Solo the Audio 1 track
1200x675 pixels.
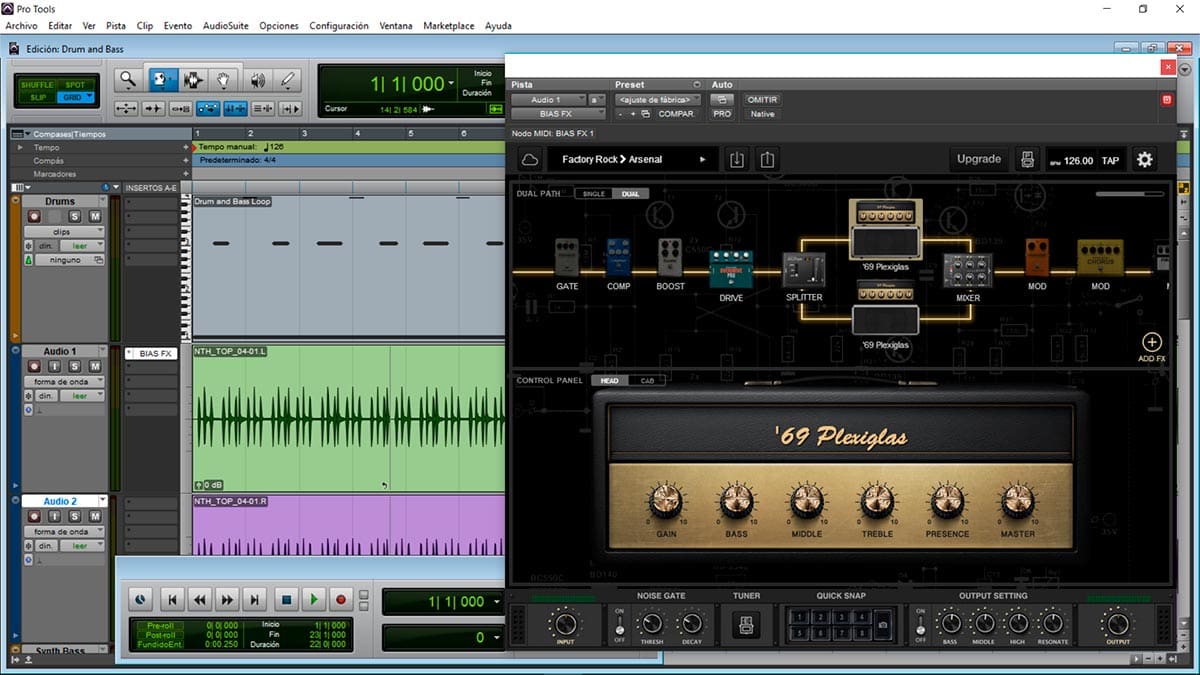(x=74, y=366)
